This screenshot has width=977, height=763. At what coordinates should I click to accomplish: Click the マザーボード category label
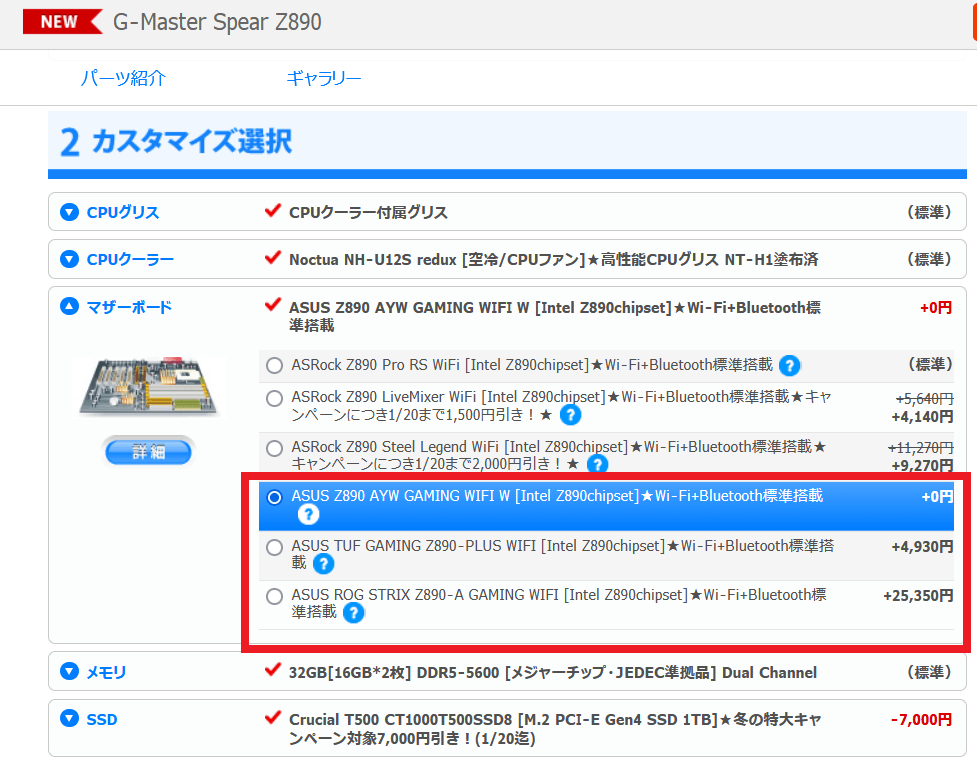(x=129, y=307)
